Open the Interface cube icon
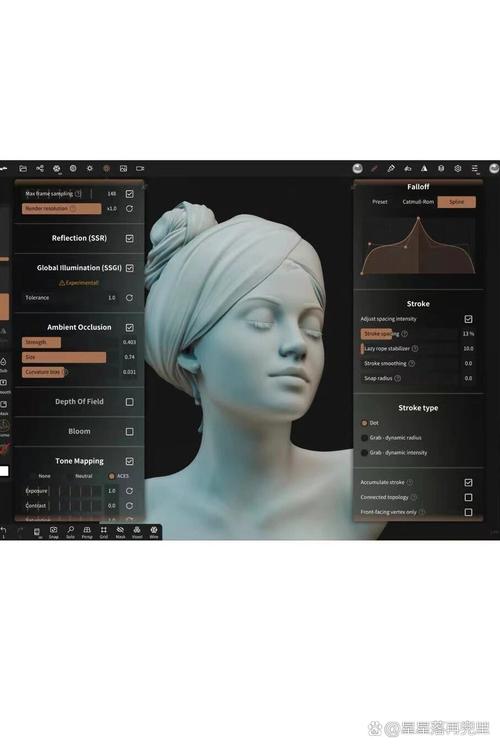The width and height of the screenshot is (500, 747). pyautogui.click(x=441, y=168)
